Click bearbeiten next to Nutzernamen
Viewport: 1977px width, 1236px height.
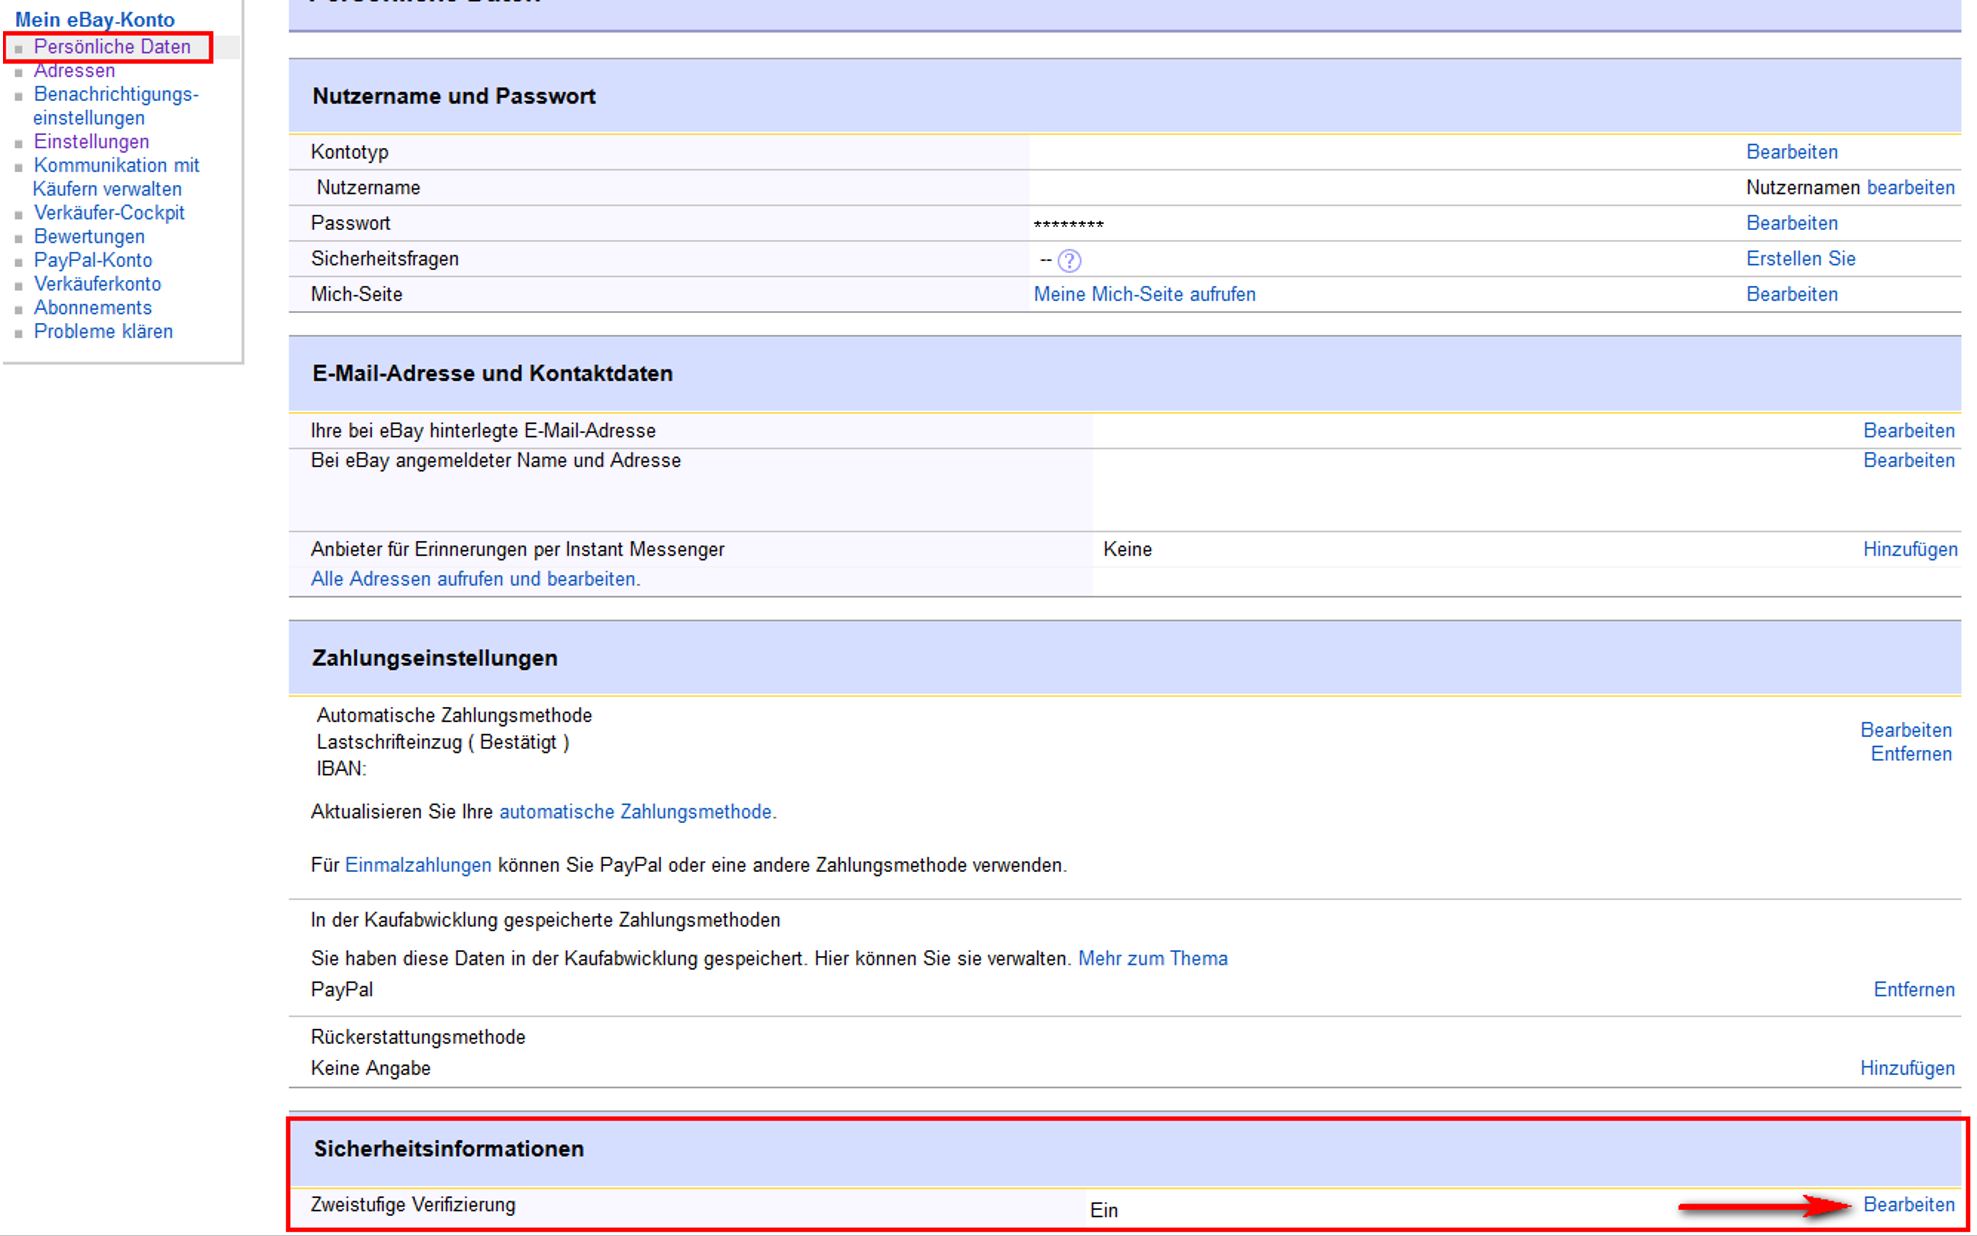pos(1910,188)
